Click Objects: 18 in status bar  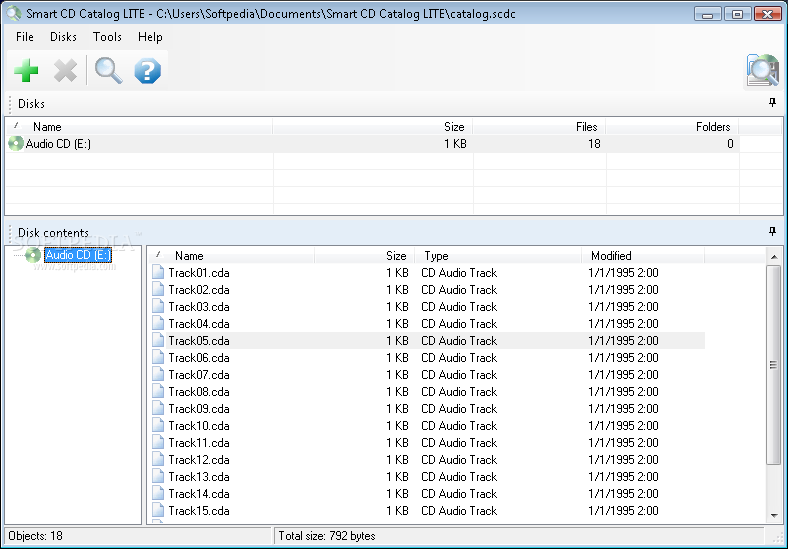coord(35,536)
